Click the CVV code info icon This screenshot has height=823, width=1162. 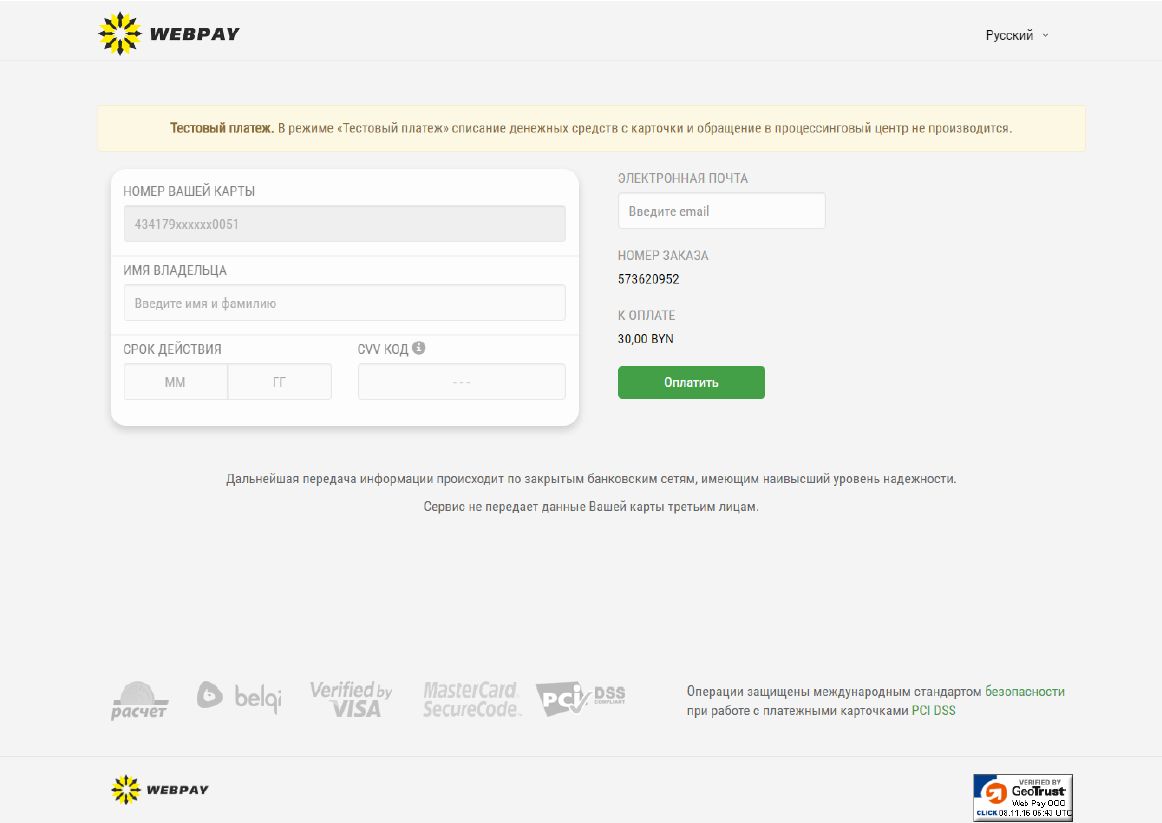(x=418, y=348)
